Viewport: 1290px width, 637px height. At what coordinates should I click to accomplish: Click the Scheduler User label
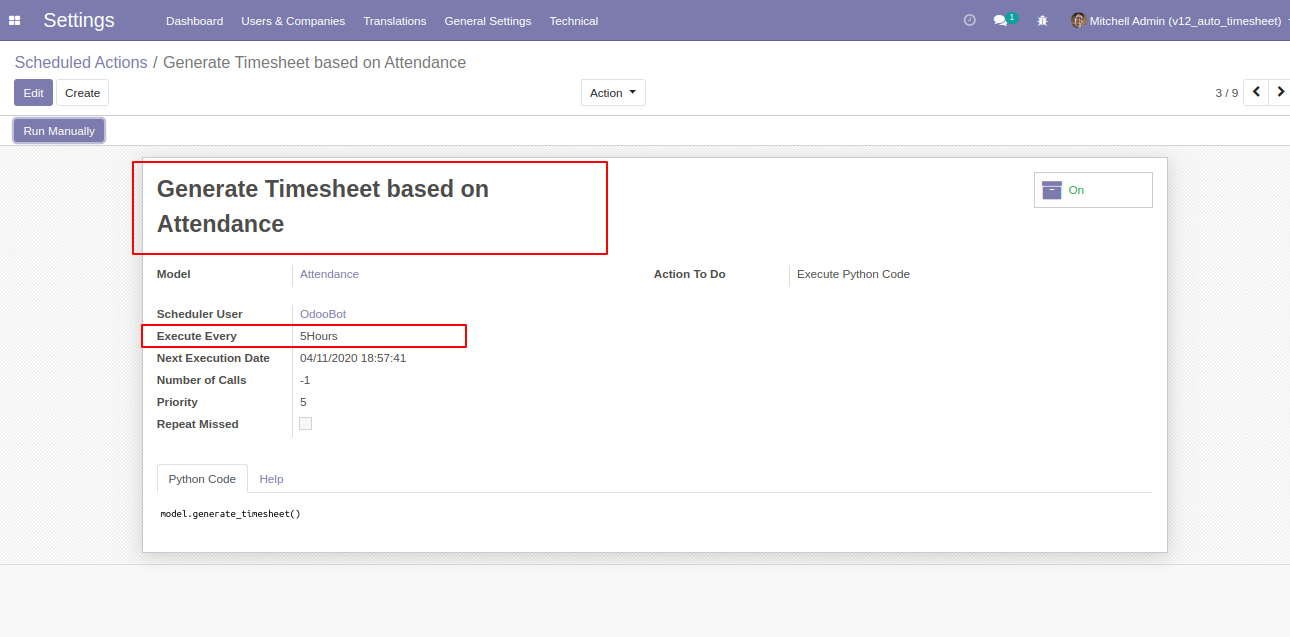pyautogui.click(x=200, y=314)
